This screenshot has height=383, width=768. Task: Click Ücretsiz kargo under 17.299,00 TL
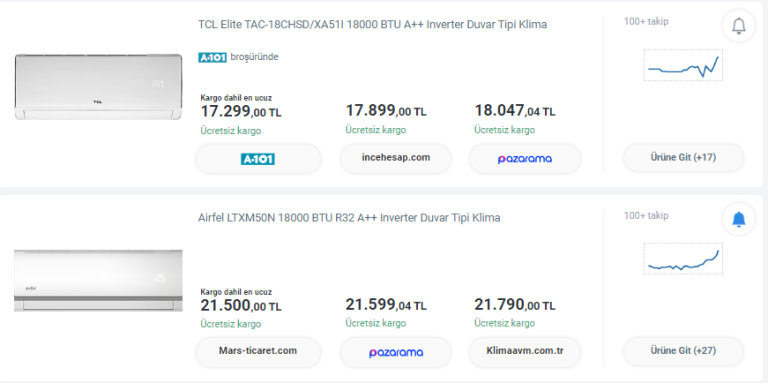[230, 131]
